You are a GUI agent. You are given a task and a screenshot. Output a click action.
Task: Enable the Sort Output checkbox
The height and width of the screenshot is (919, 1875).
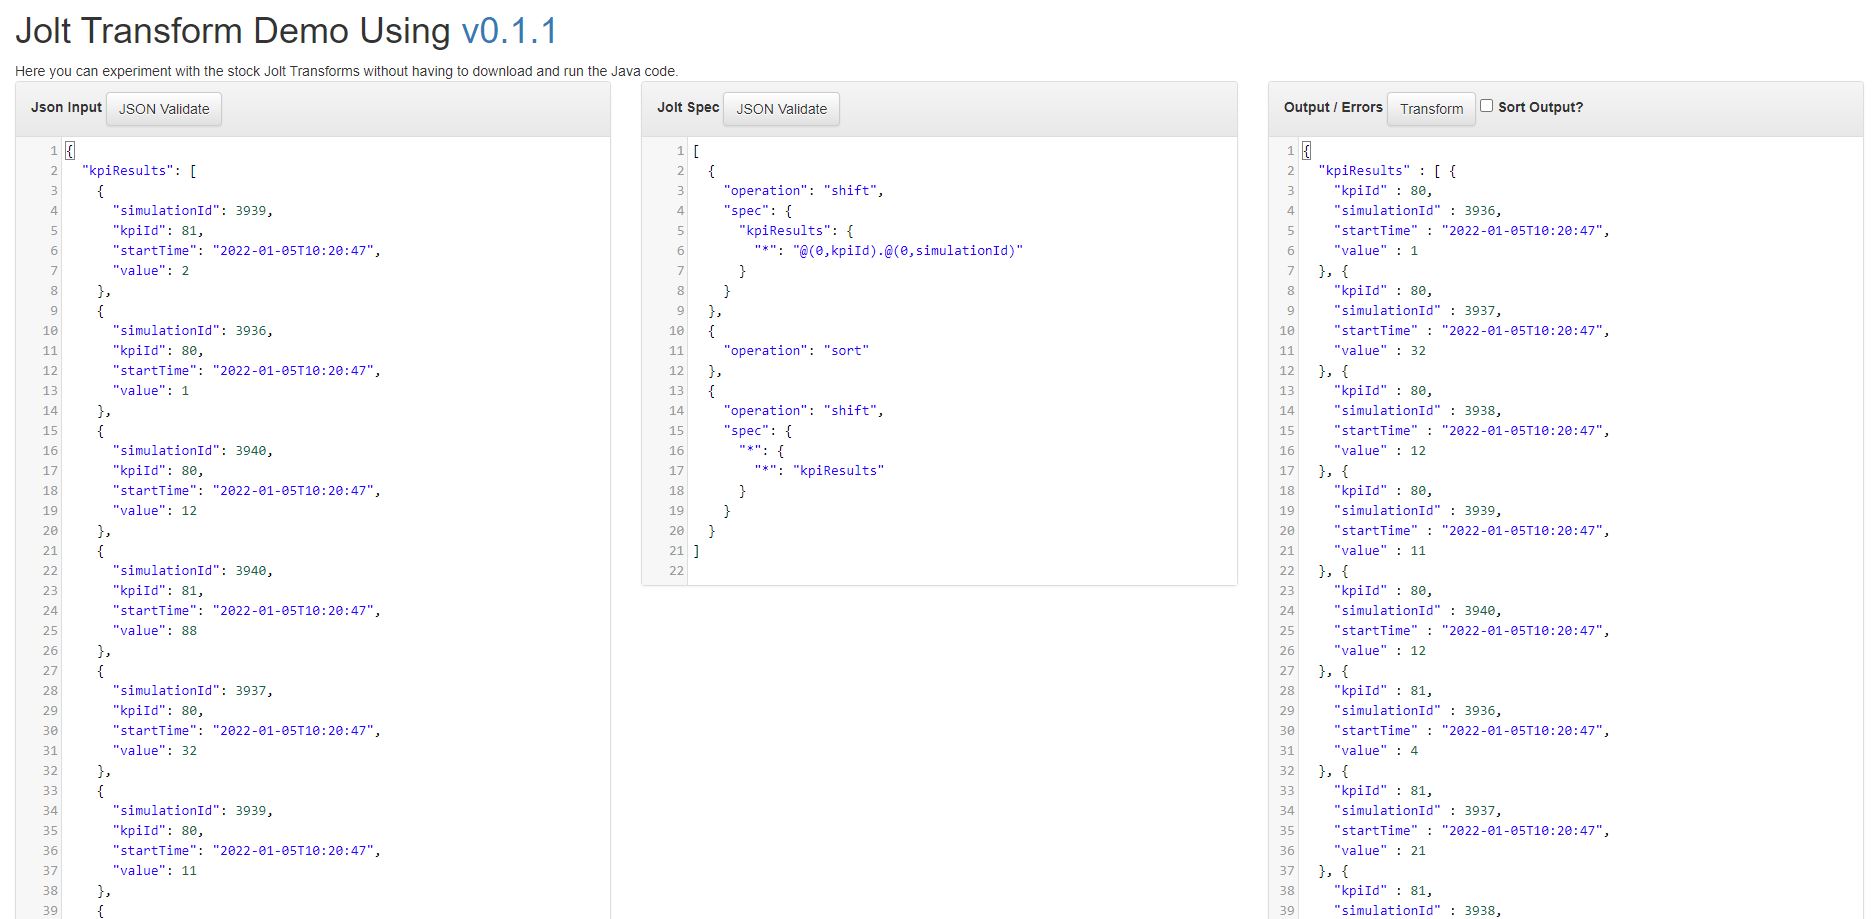point(1486,106)
